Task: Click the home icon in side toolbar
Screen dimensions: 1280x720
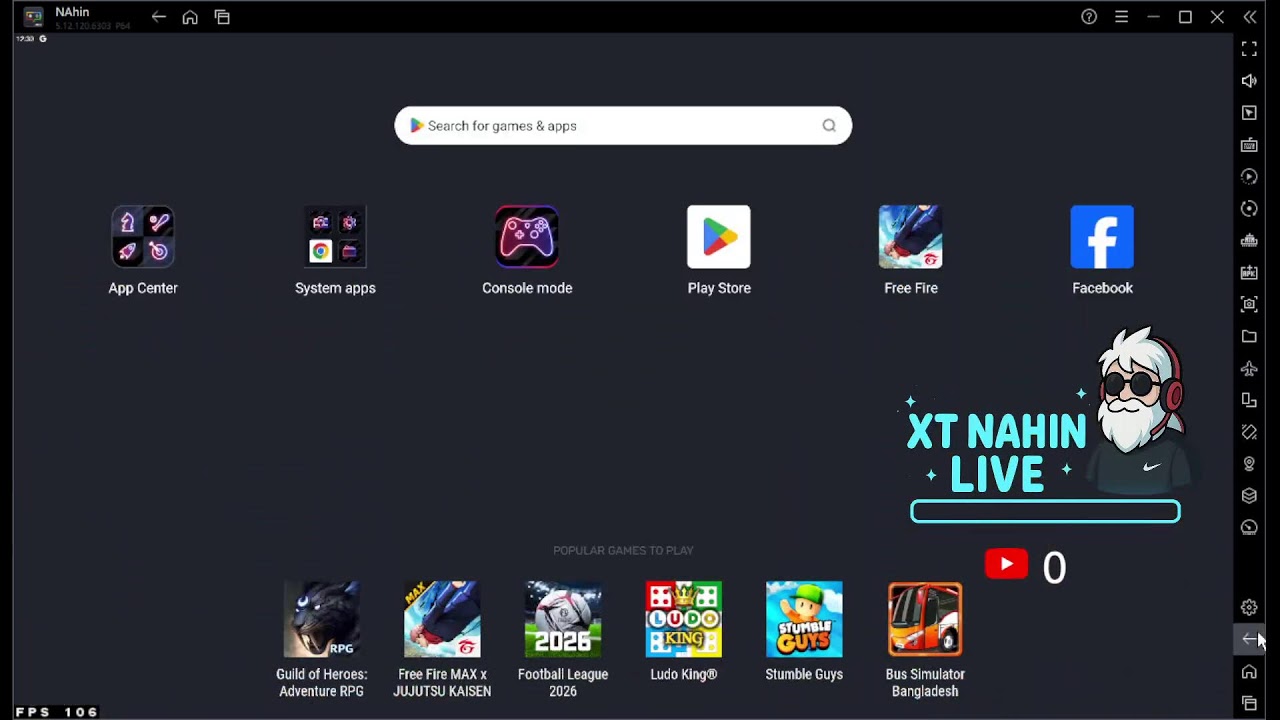Action: tap(1249, 671)
